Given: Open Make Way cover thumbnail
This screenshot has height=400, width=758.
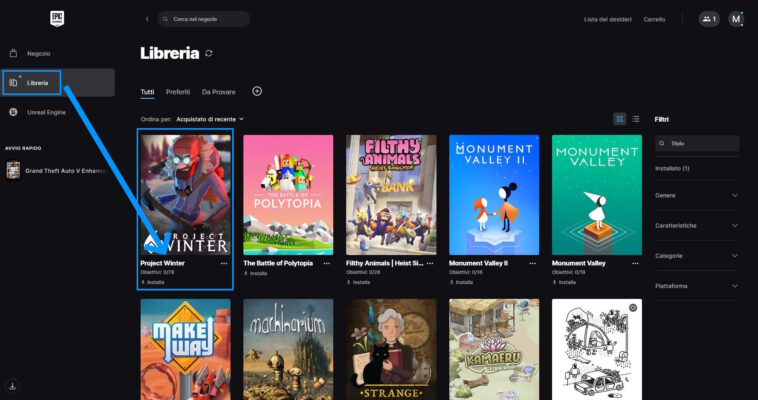Looking at the screenshot, I should pos(186,349).
